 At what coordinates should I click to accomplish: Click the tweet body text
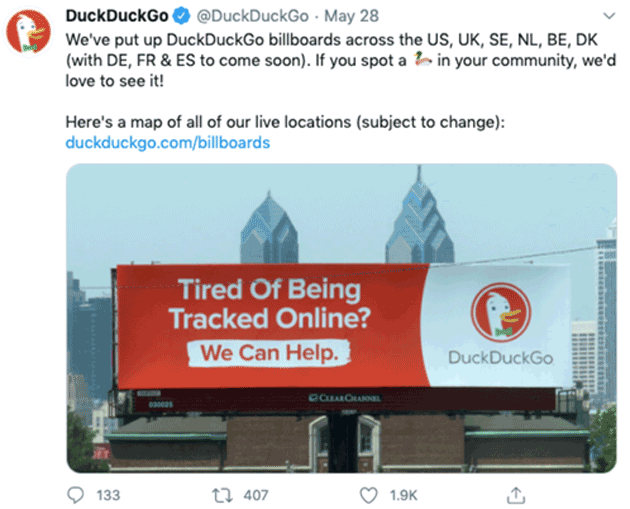tap(341, 60)
